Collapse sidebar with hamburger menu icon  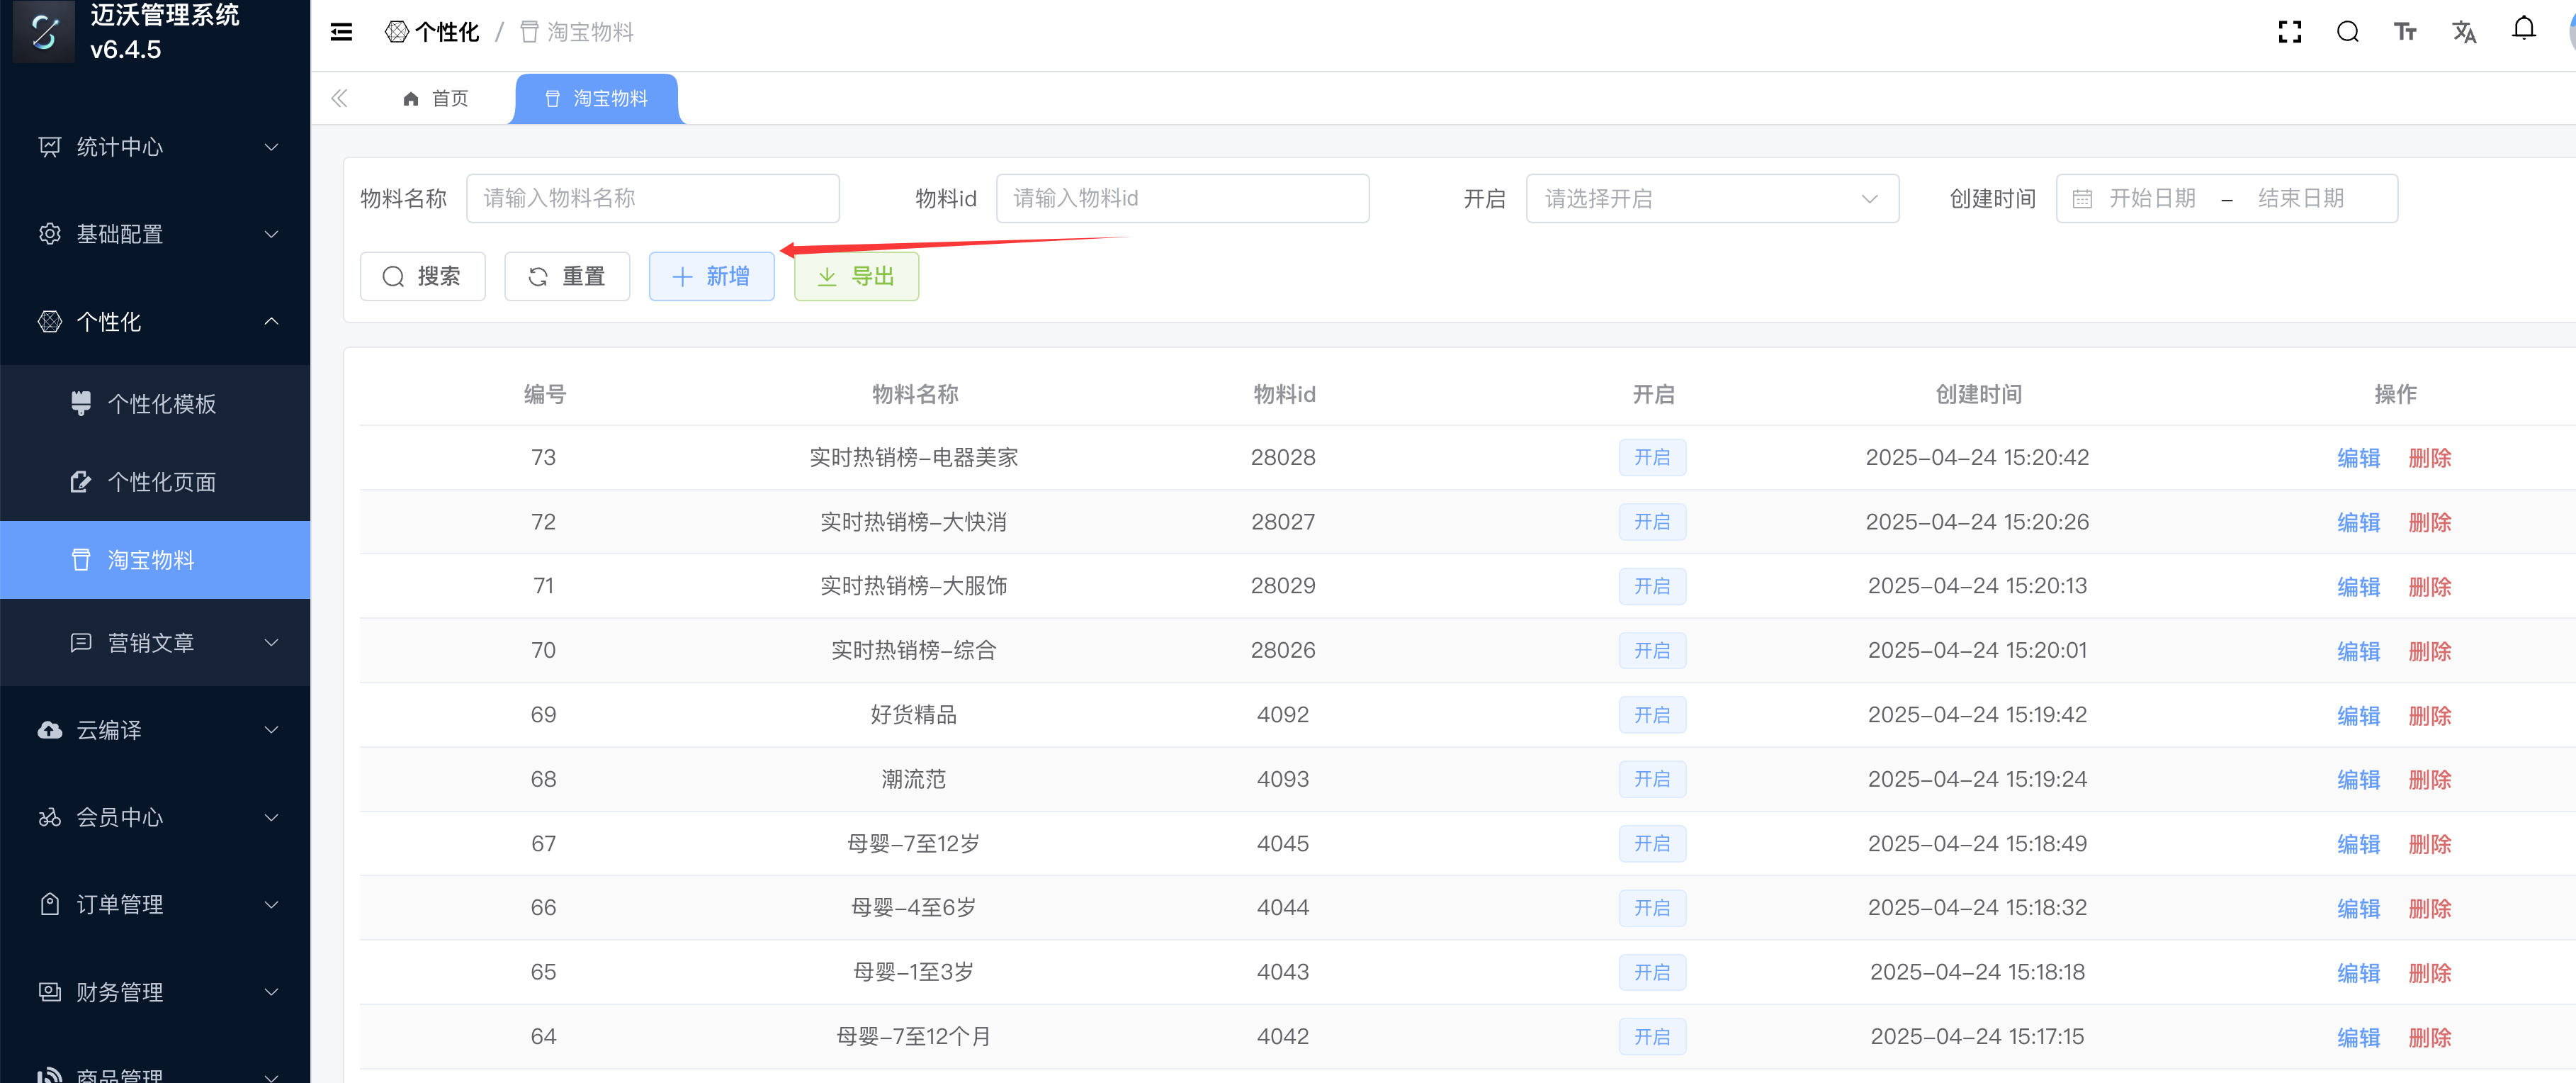[x=341, y=32]
